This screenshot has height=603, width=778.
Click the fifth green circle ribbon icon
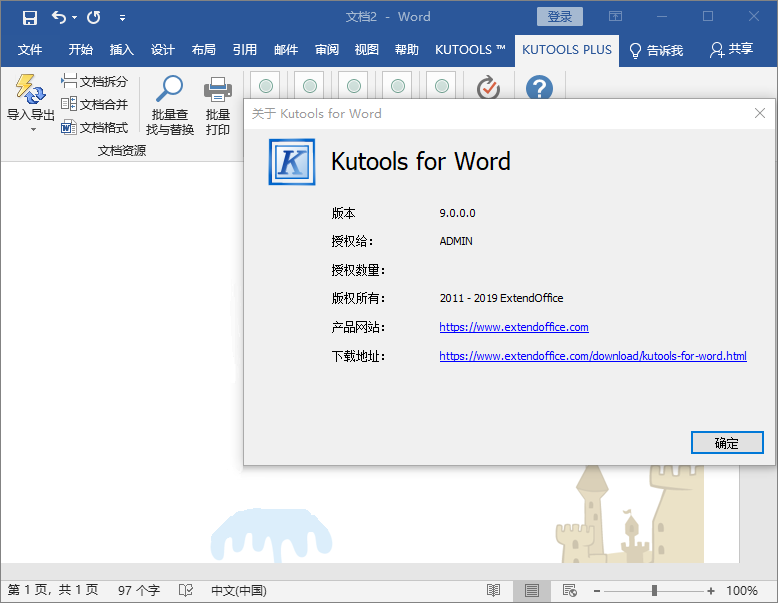point(442,86)
